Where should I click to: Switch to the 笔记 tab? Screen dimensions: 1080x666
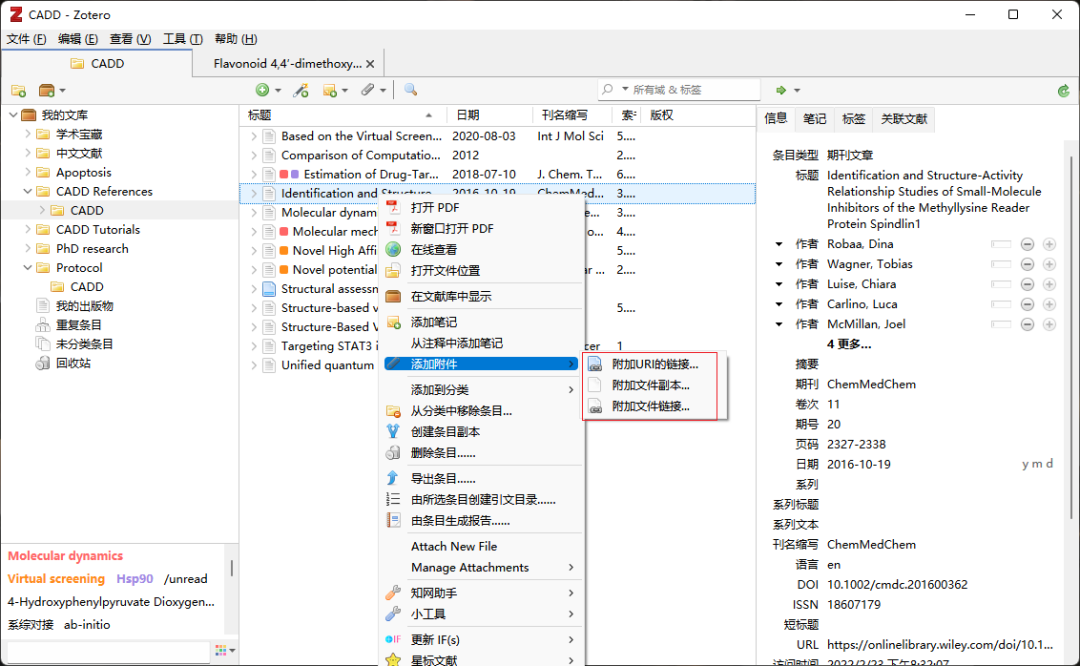coord(814,119)
